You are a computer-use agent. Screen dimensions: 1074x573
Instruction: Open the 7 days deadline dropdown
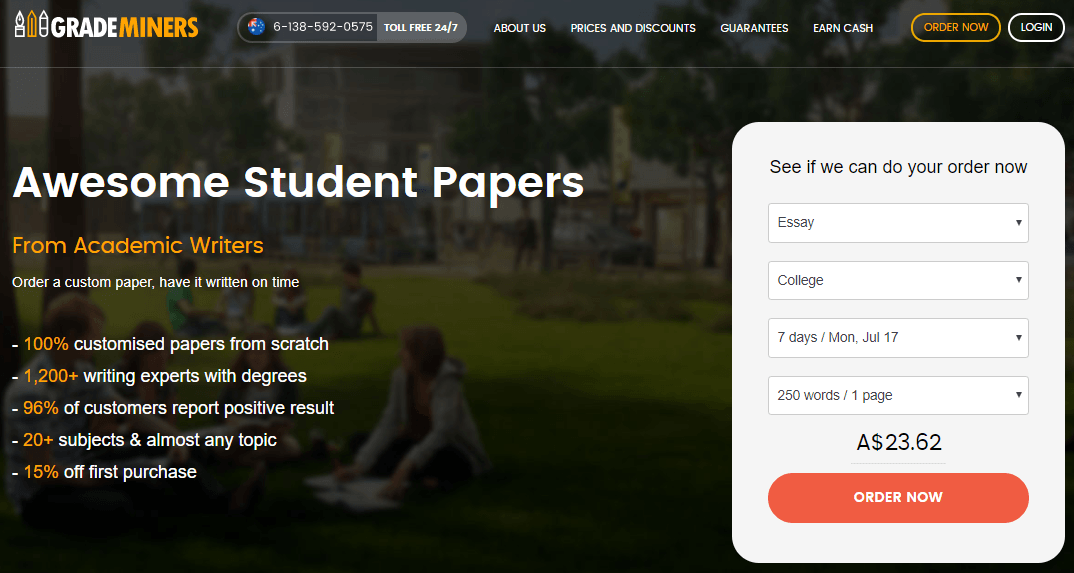pos(898,338)
